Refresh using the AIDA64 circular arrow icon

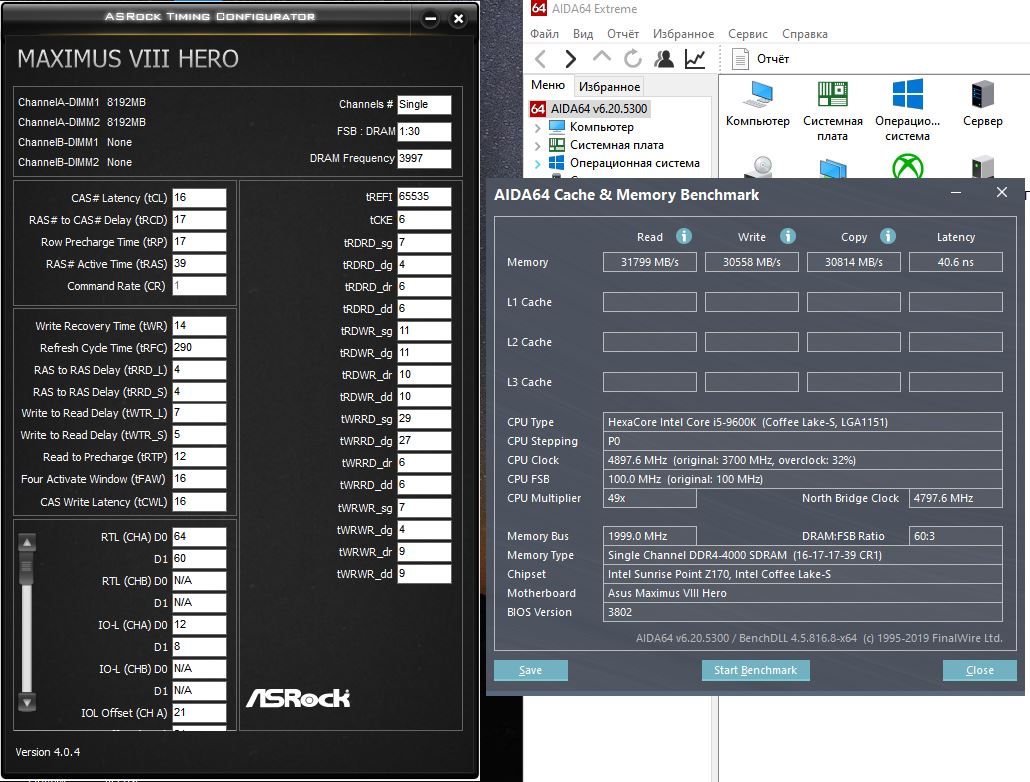[633, 59]
